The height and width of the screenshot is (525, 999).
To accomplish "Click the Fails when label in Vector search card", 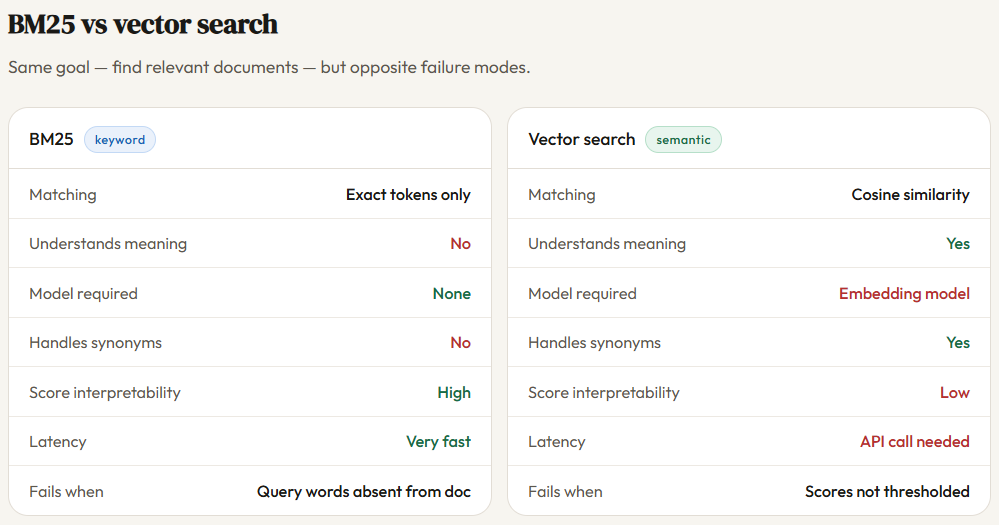I will click(x=565, y=492).
